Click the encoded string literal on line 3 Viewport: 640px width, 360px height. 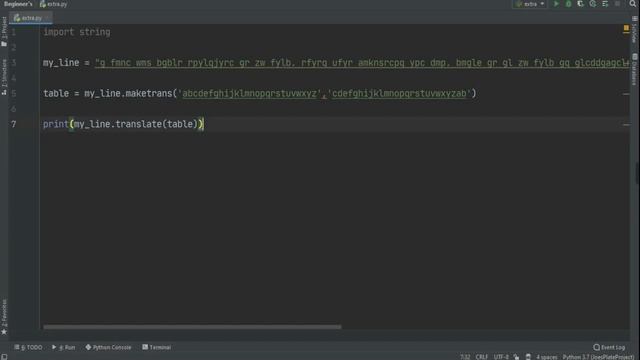[362, 63]
